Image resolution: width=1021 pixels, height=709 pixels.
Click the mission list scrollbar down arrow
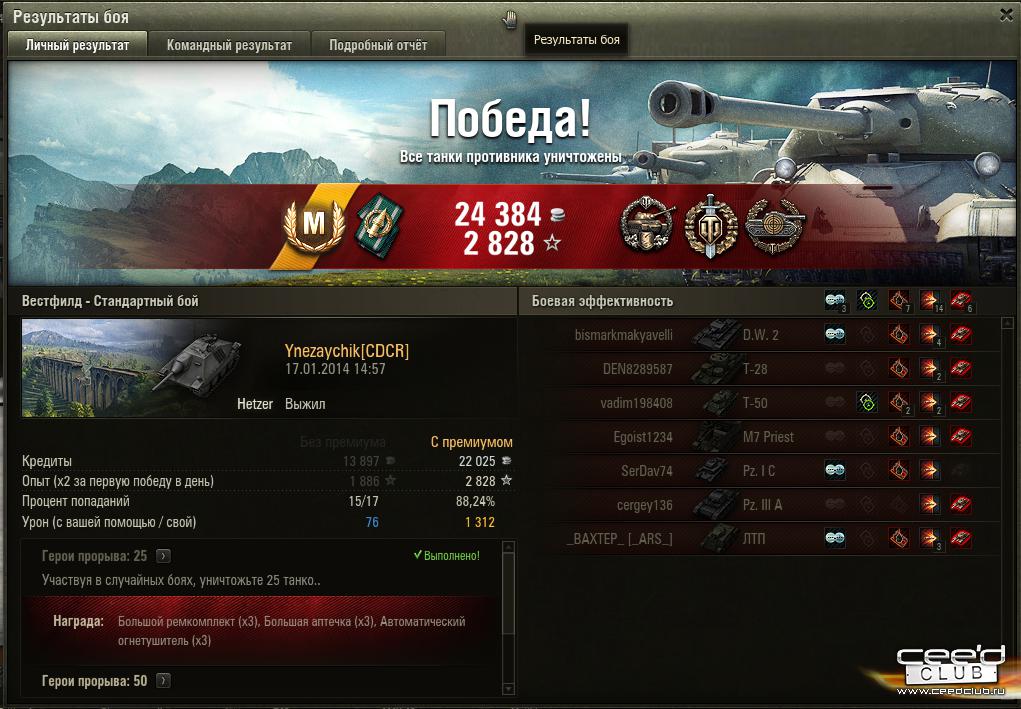coord(509,689)
